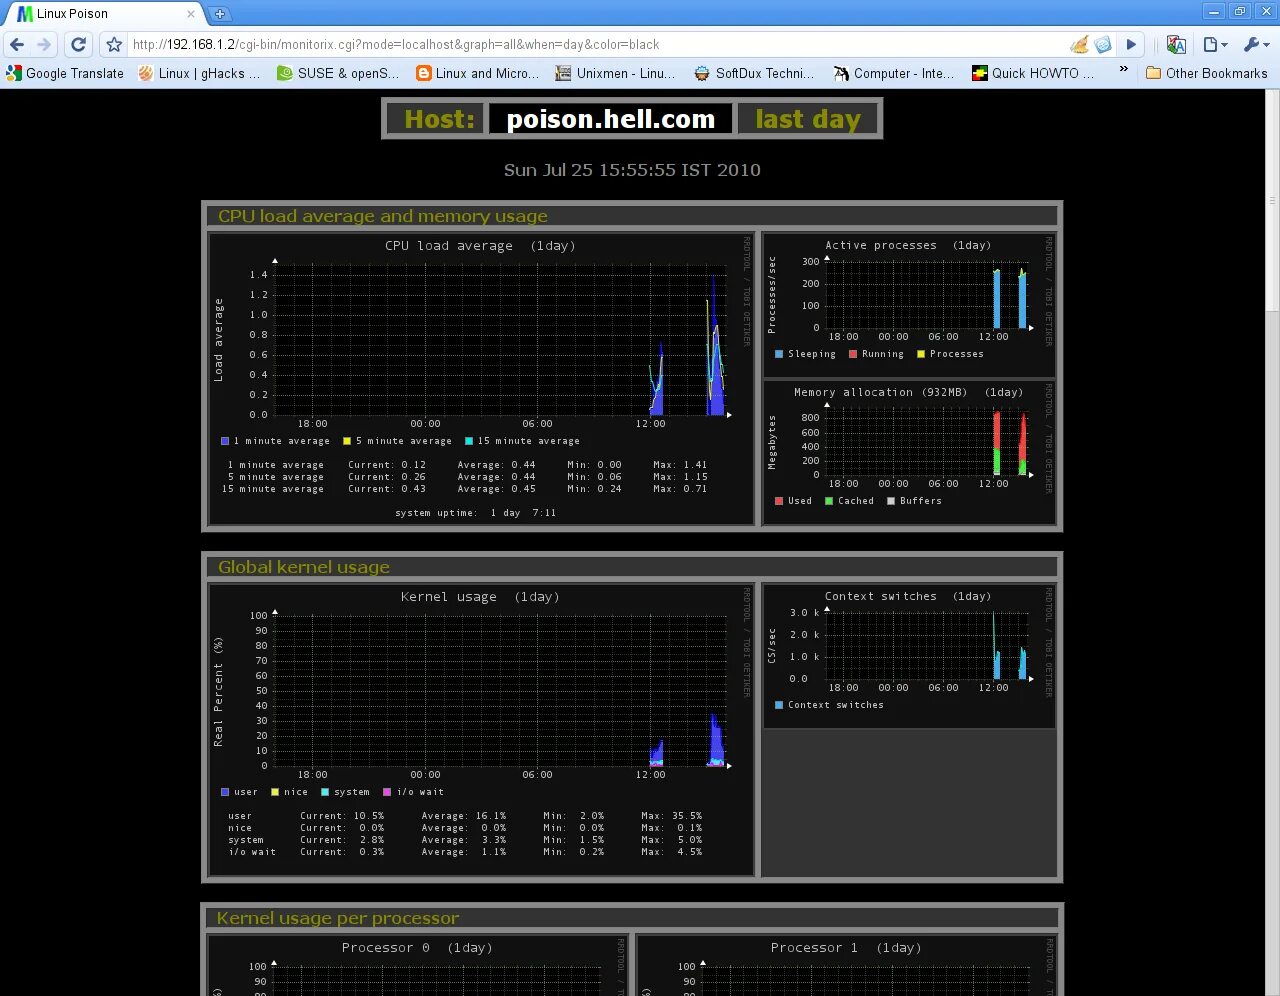Bookmark this page with the star icon

click(x=114, y=44)
